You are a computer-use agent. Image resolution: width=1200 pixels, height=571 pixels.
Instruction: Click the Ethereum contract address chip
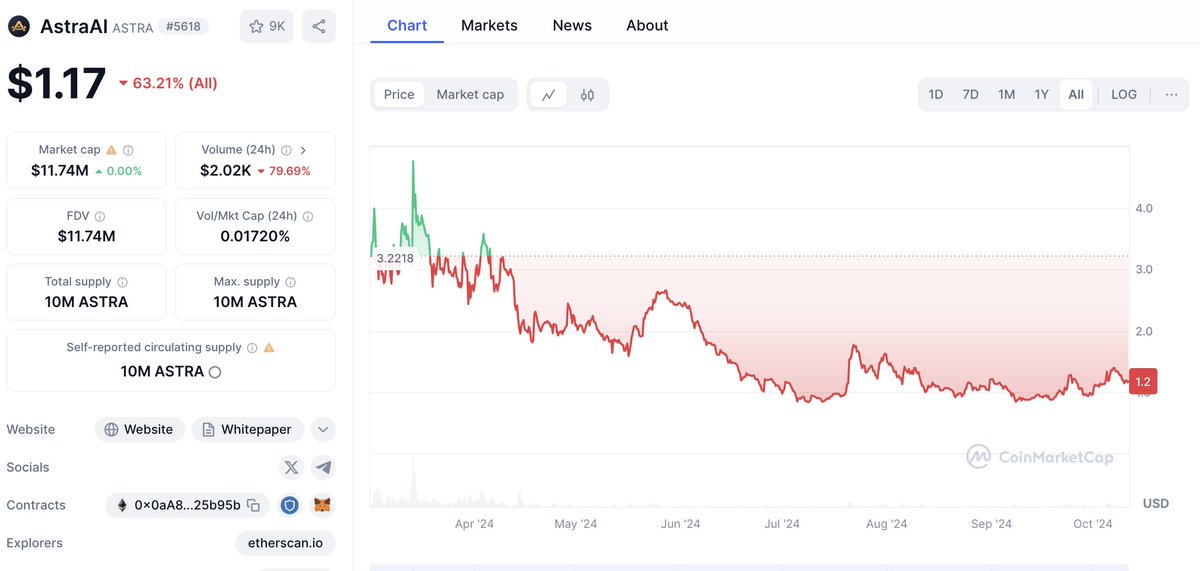coord(187,505)
